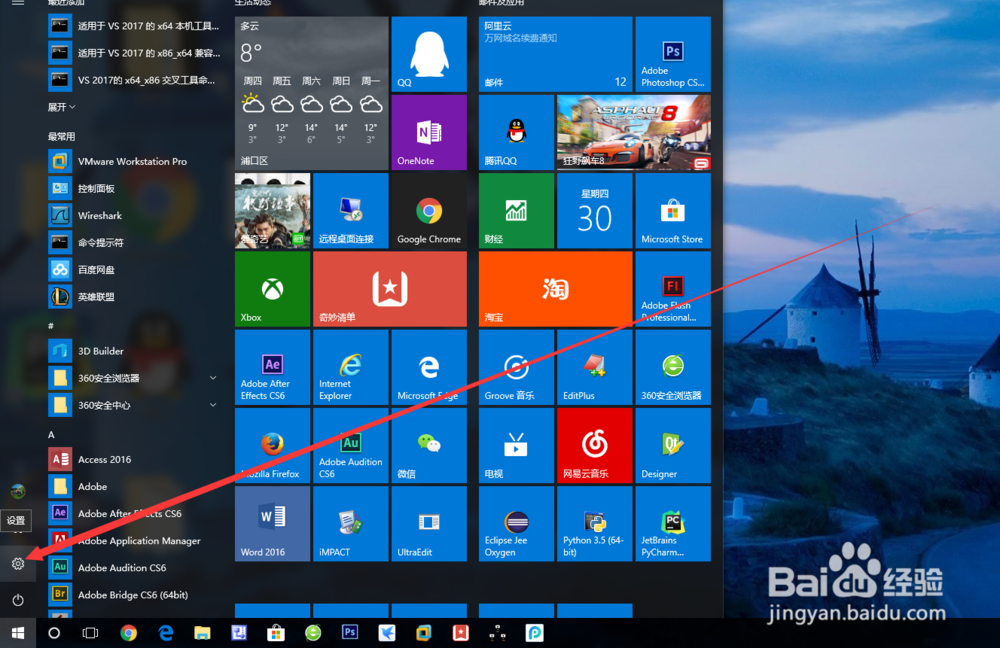Expand the 360安全浏览器 folder chevron
Viewport: 1000px width, 648px height.
pyautogui.click(x=213, y=378)
